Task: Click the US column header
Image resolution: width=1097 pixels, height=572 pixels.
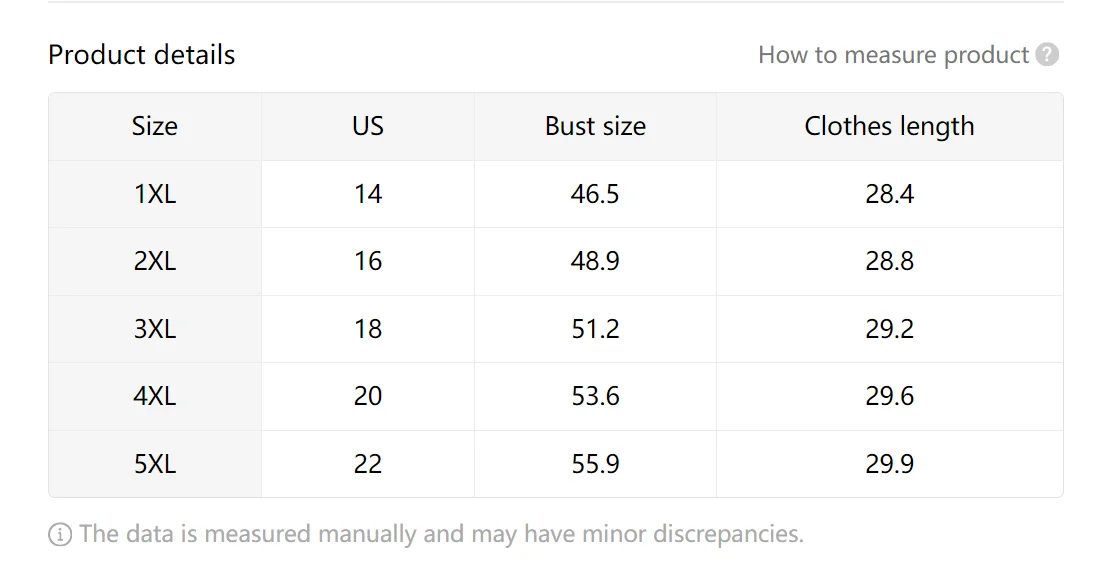Action: click(x=368, y=126)
